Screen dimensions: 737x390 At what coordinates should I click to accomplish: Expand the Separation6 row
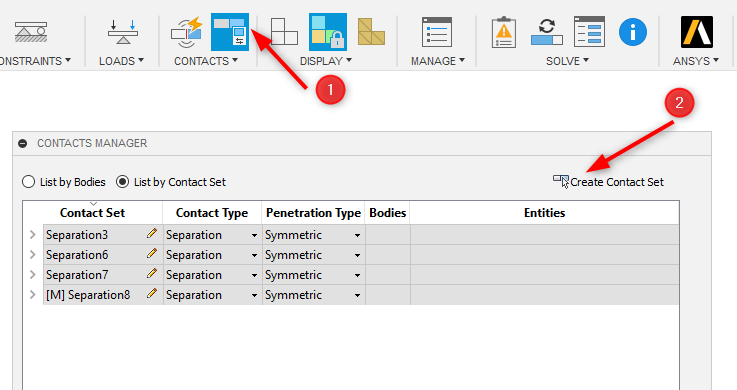(32, 255)
